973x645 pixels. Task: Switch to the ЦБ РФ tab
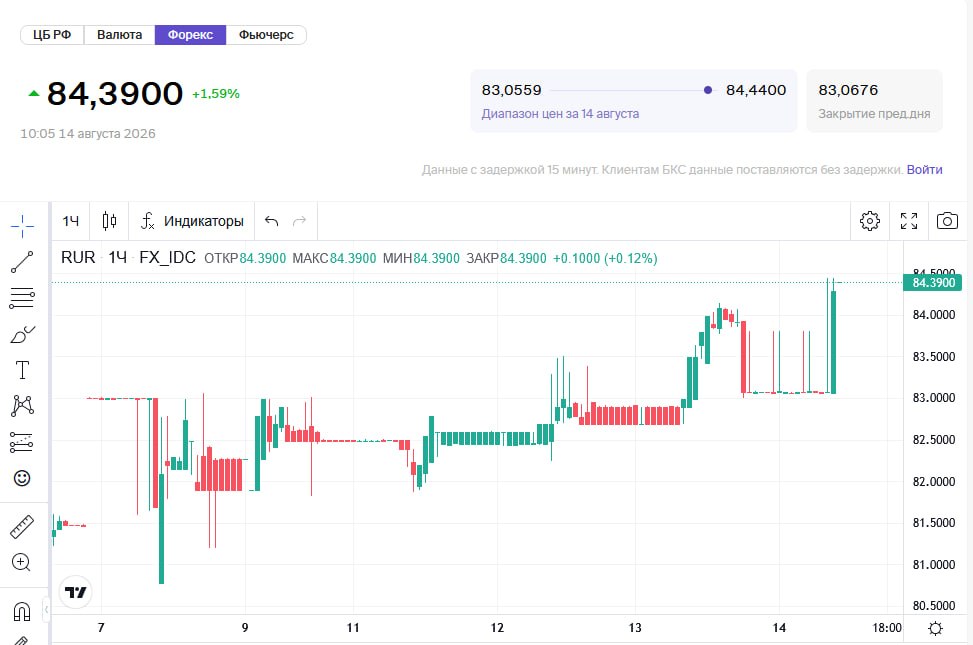[x=52, y=35]
